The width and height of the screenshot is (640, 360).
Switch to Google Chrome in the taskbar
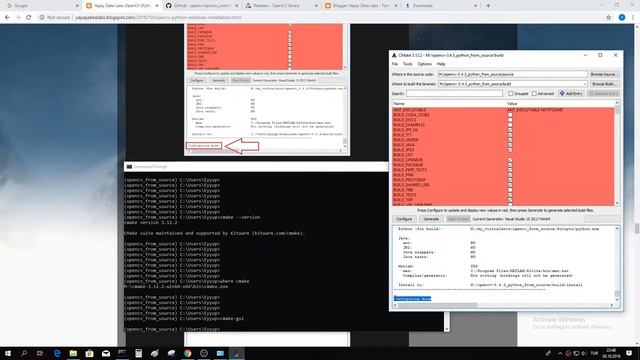tap(187, 353)
